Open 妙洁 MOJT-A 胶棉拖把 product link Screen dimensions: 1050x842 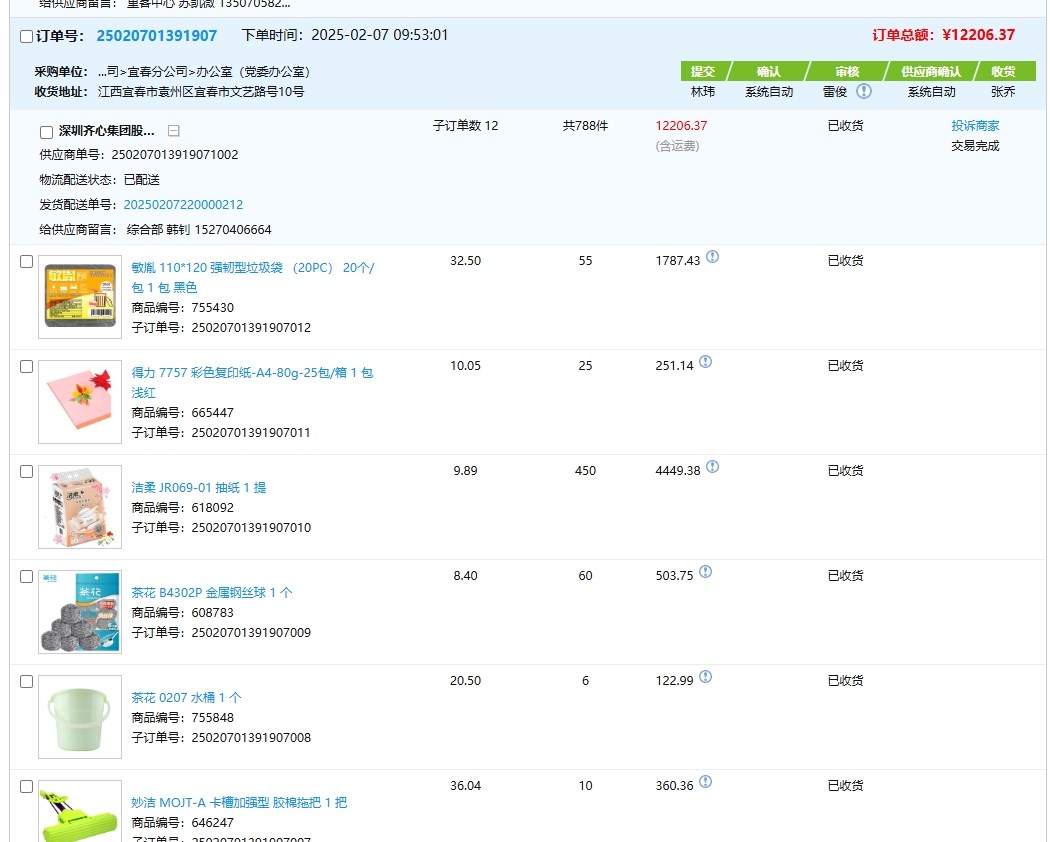(x=239, y=802)
